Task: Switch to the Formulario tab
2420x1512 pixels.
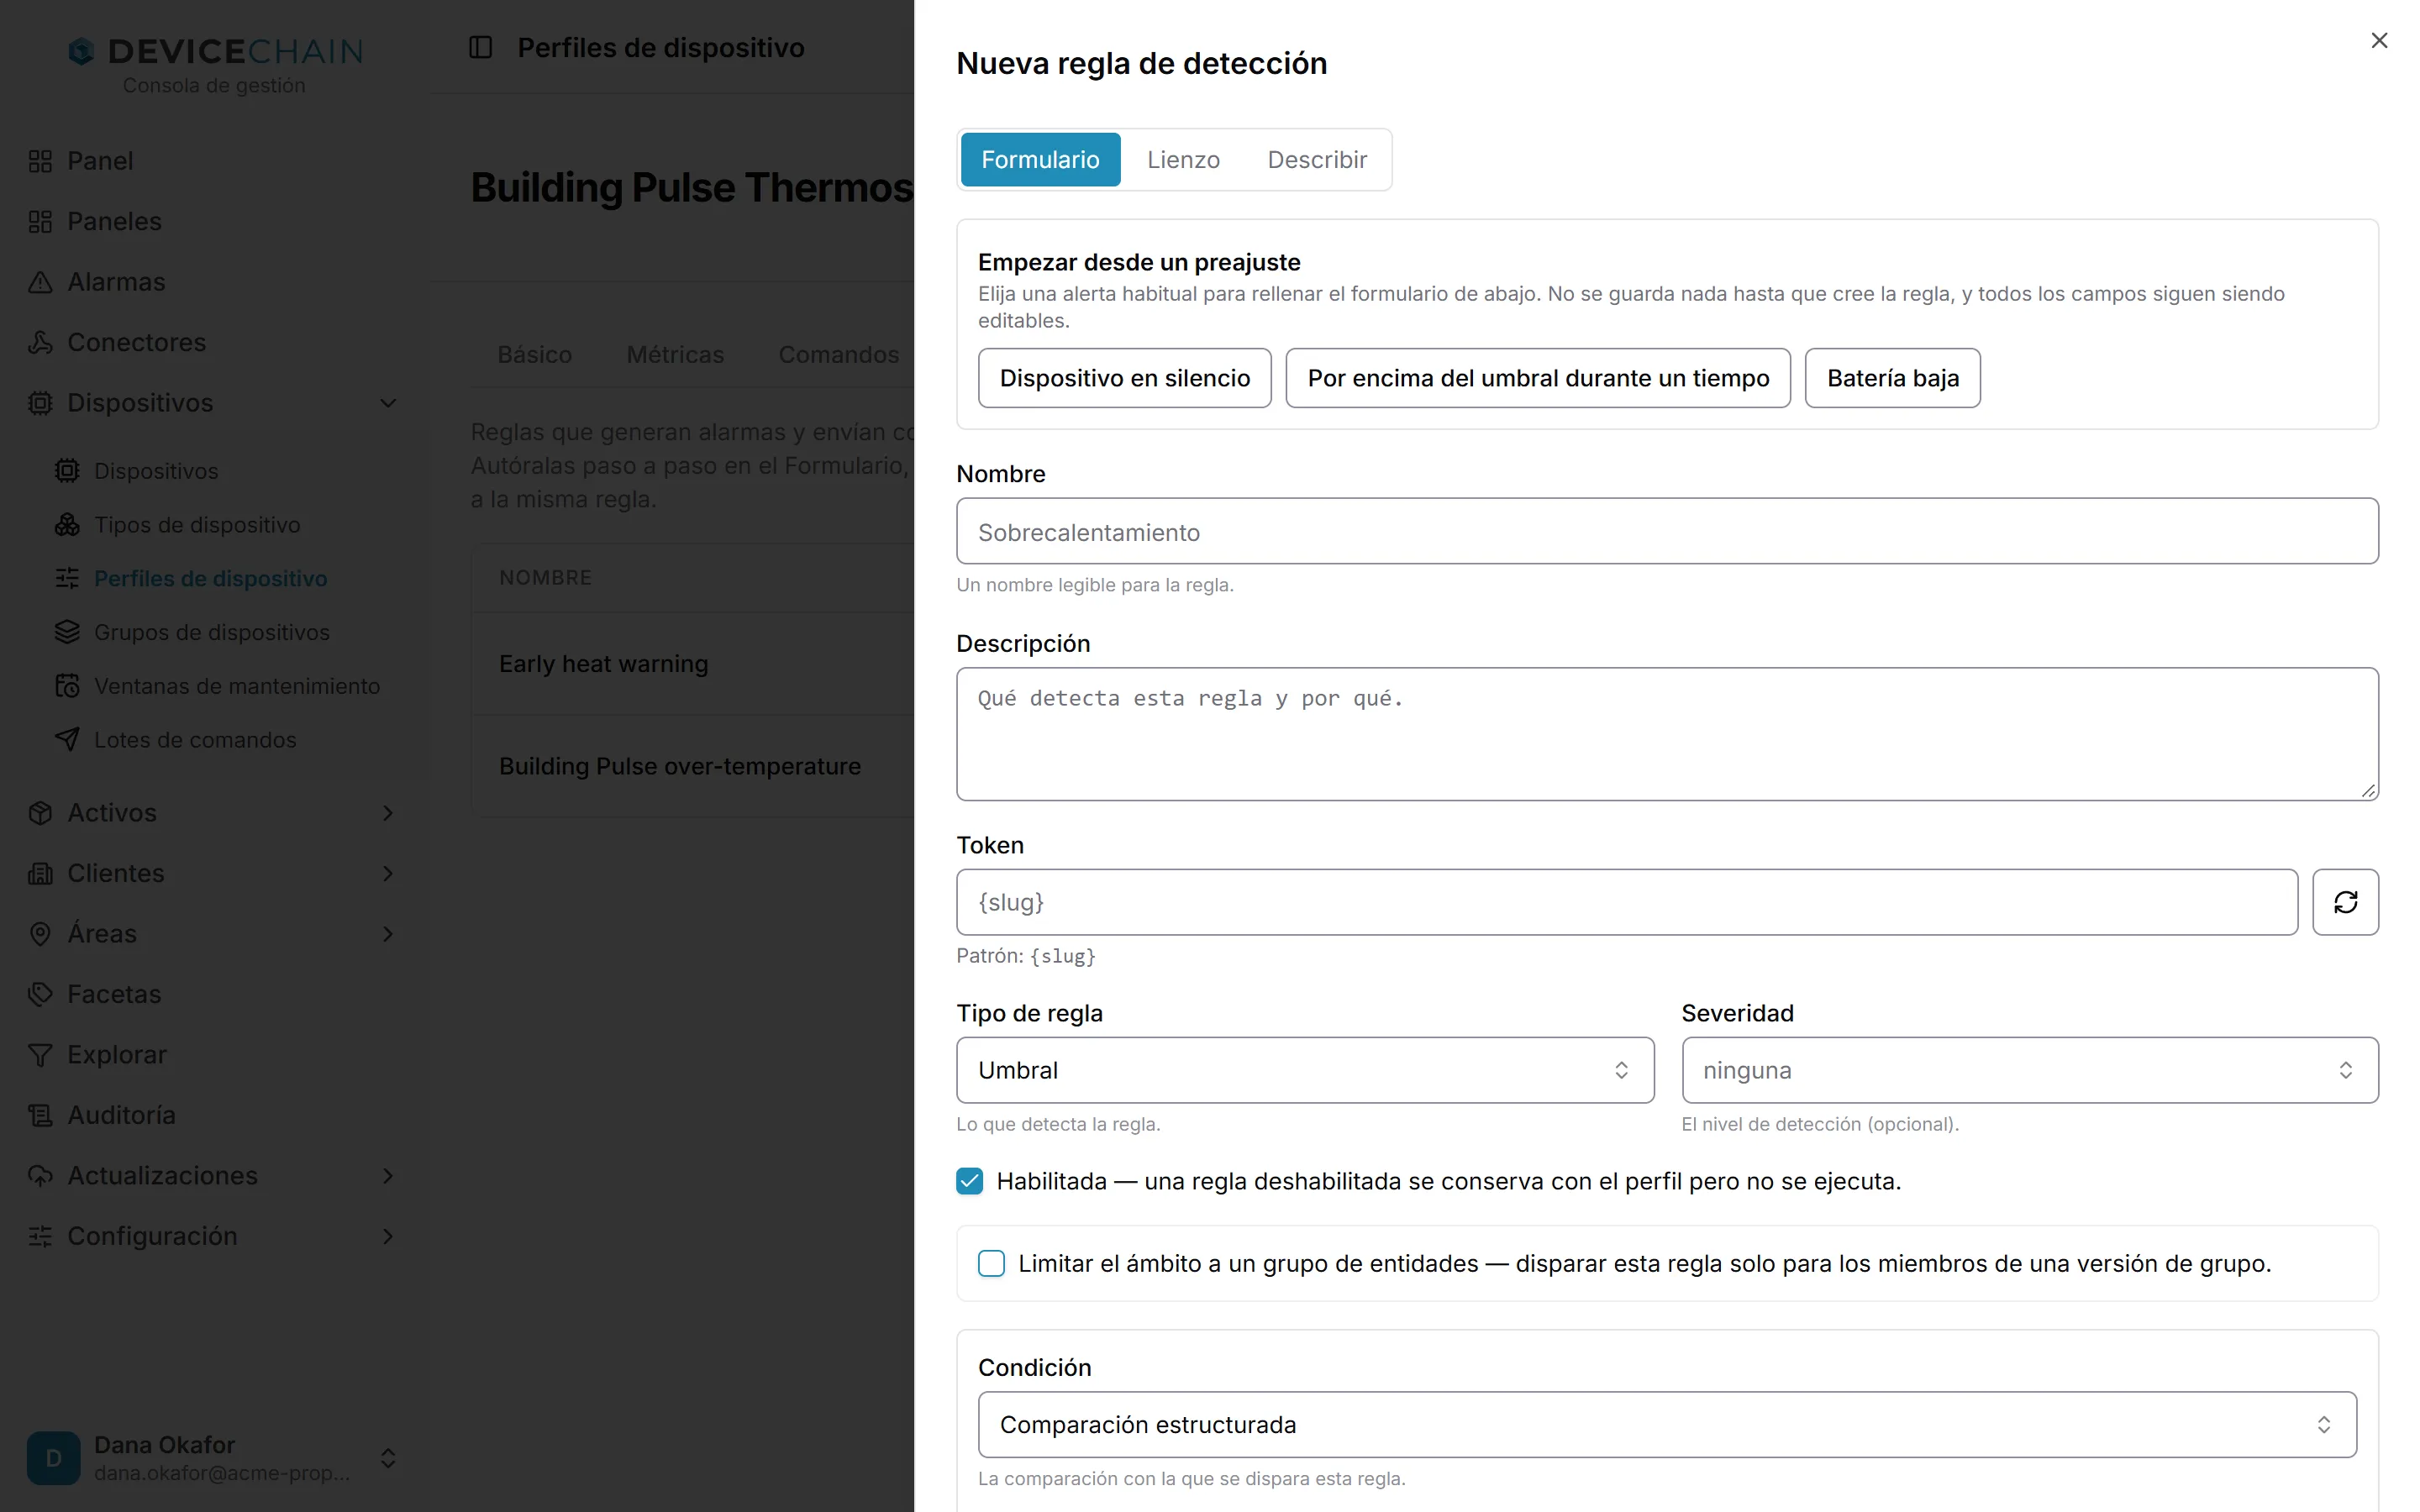Action: pos(1040,160)
